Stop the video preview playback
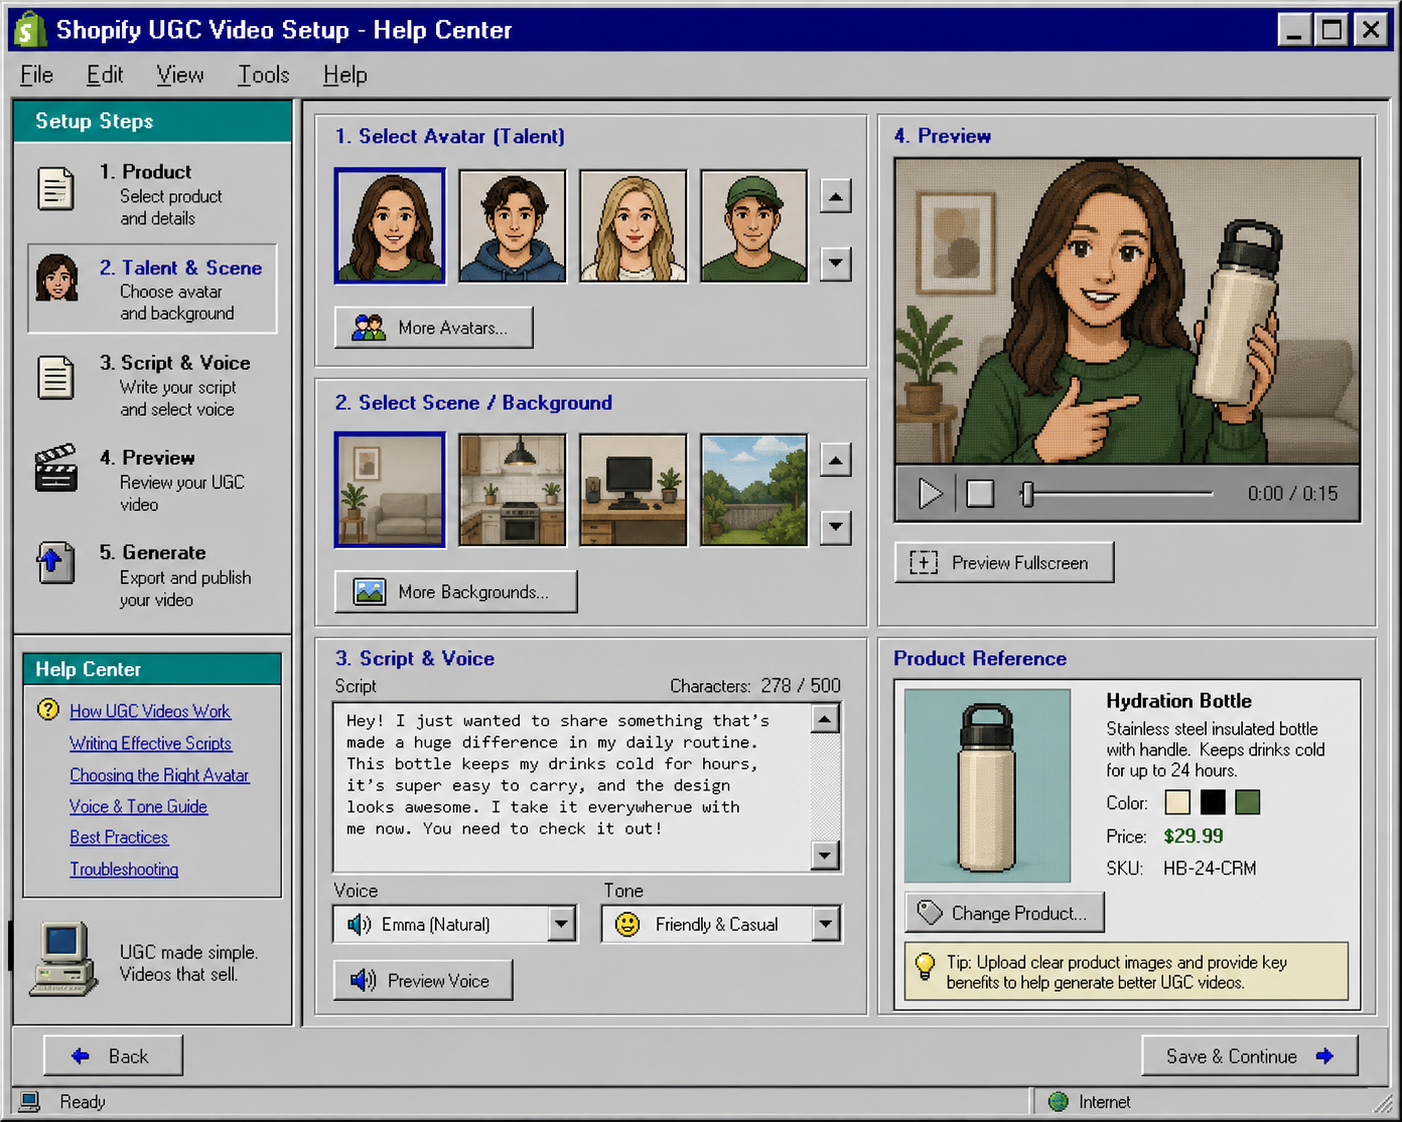 click(980, 493)
